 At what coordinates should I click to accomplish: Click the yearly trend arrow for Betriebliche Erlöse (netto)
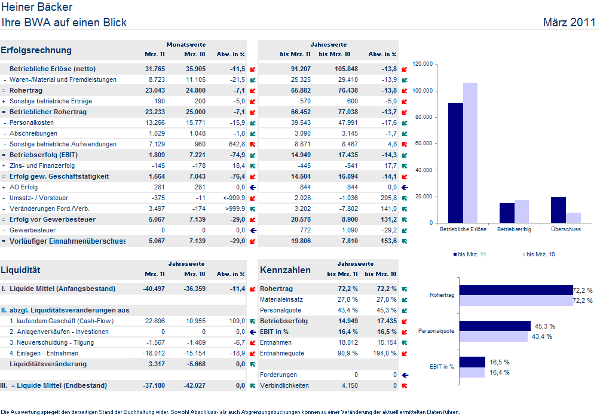pyautogui.click(x=404, y=69)
